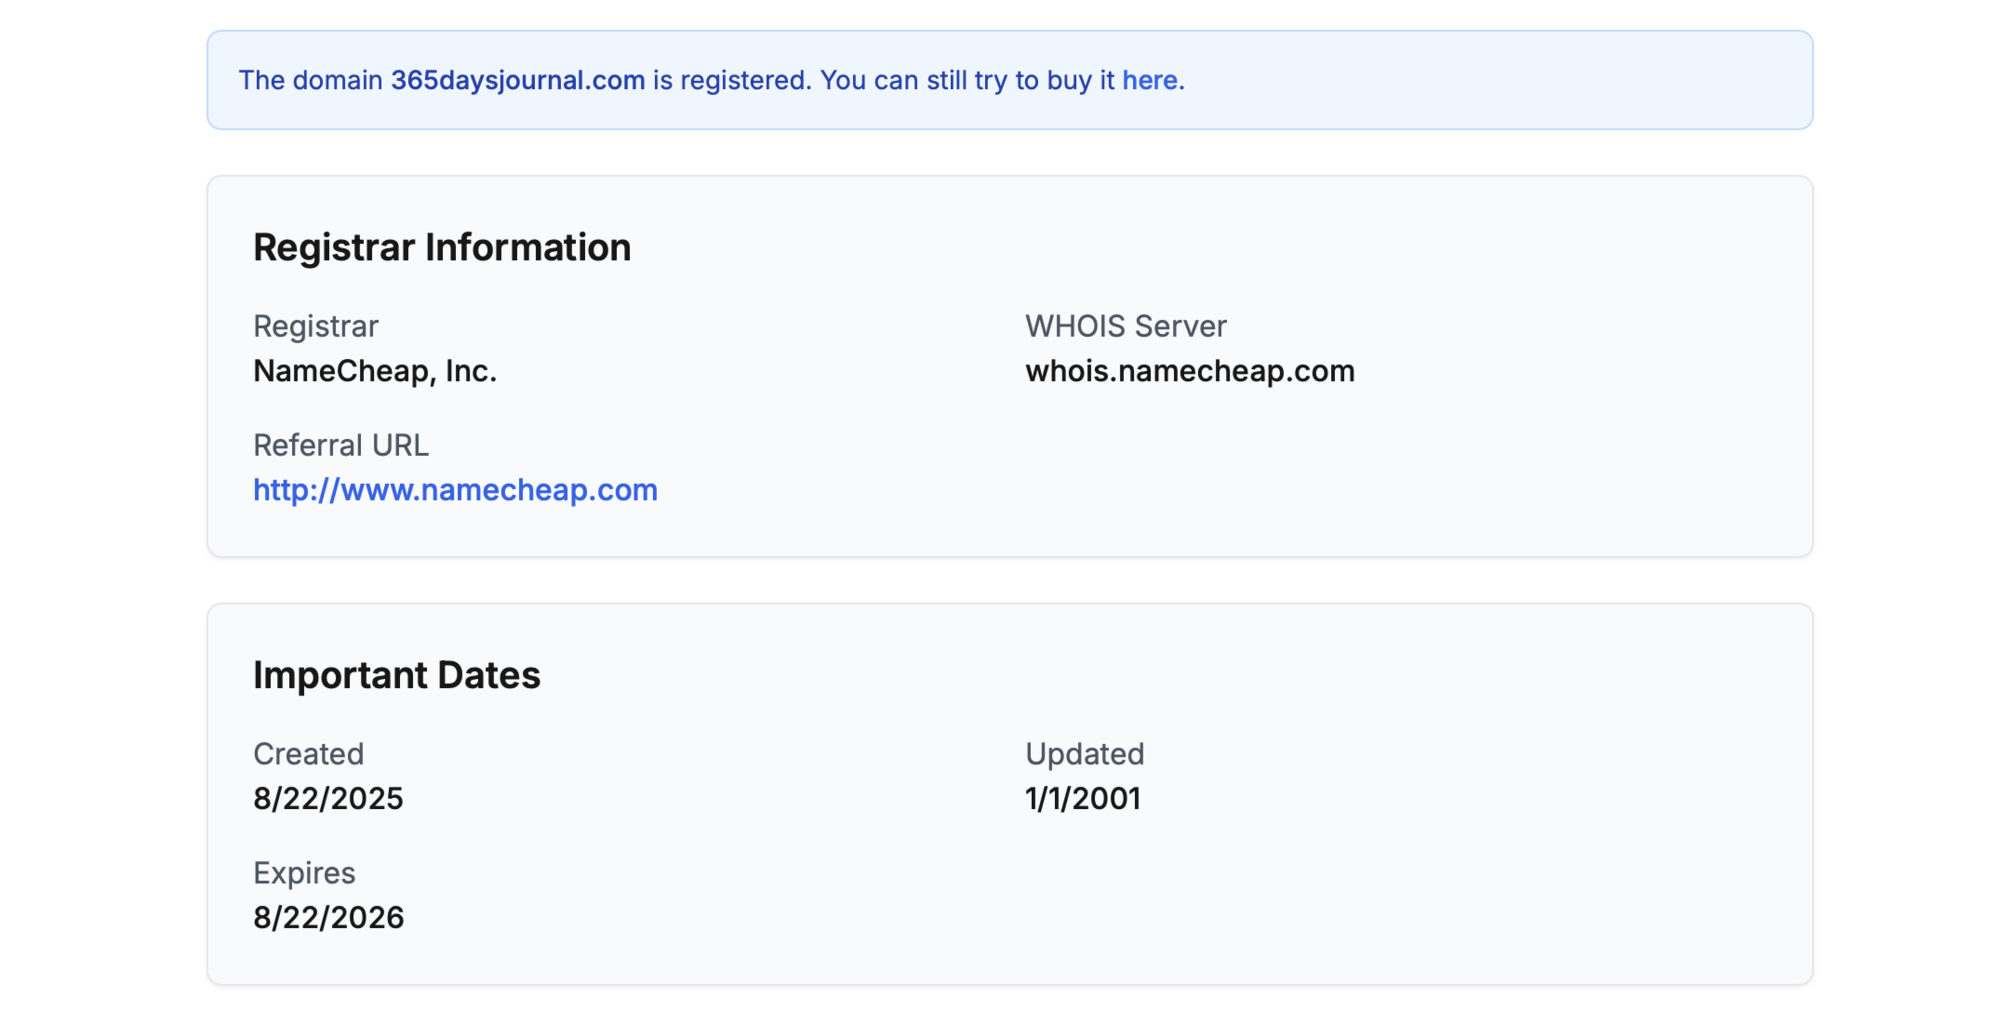This screenshot has width=2000, height=1023.
Task: Click empty space right of the banner message
Action: pos(1500,80)
